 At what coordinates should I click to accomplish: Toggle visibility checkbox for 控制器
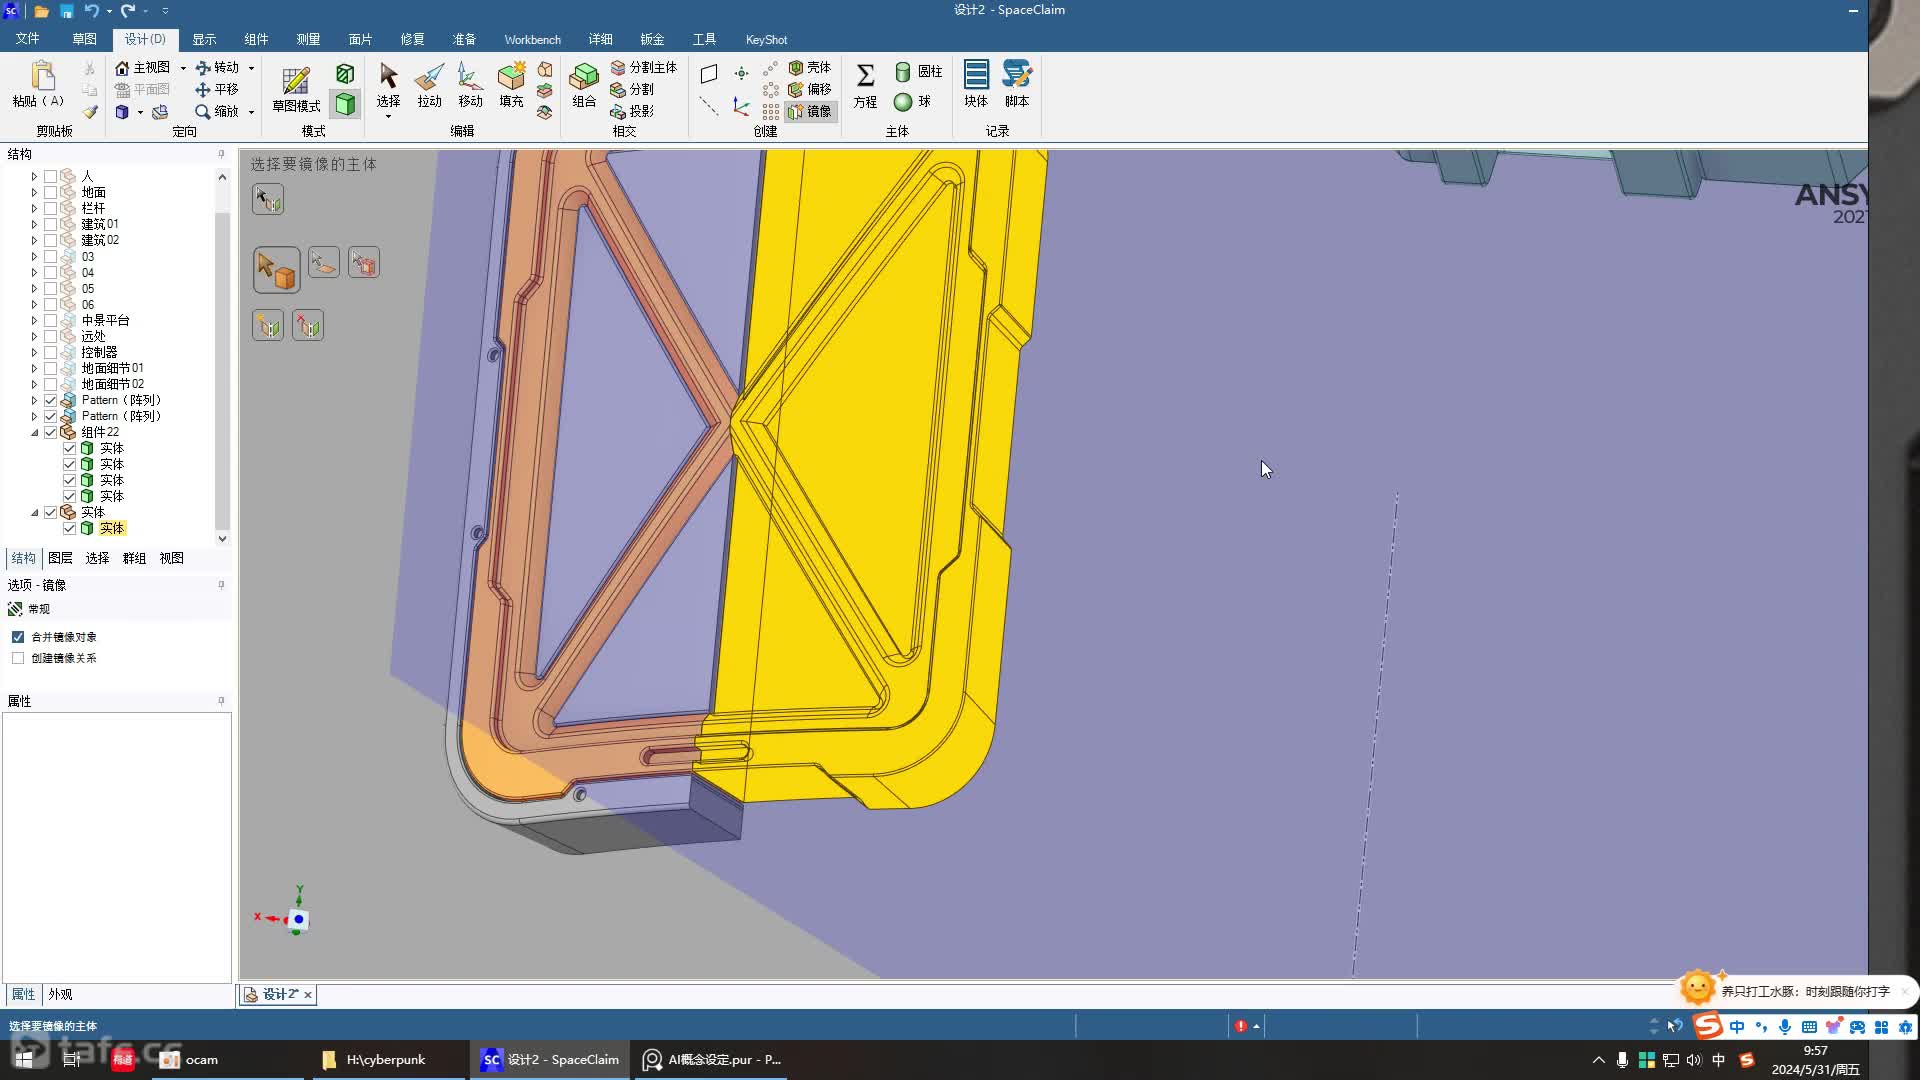point(50,352)
